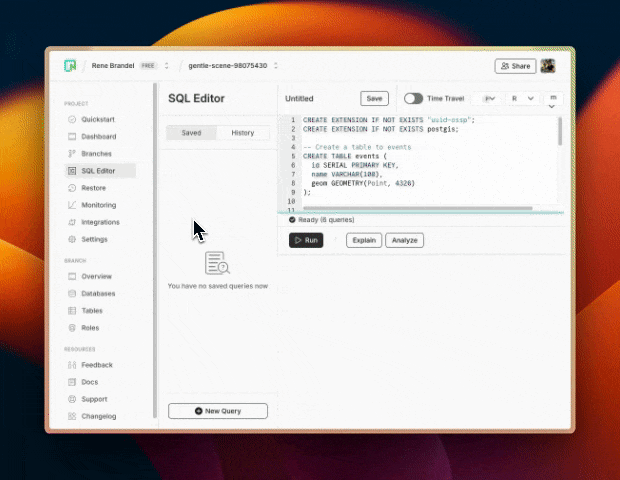Open the Restore section icon
The height and width of the screenshot is (480, 620).
click(72, 188)
